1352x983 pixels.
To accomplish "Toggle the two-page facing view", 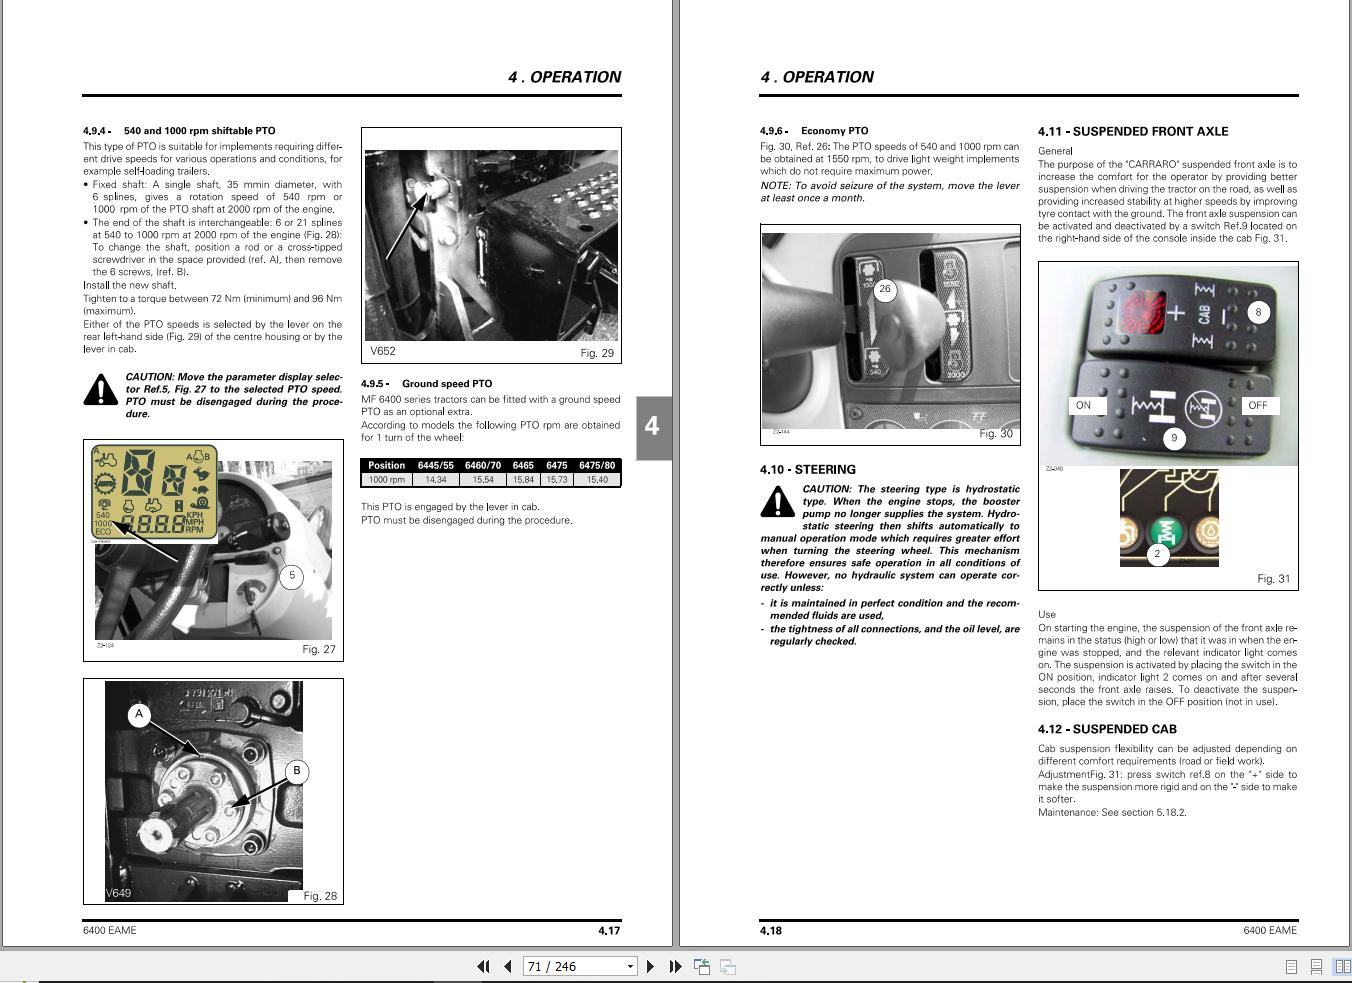I will click(x=1341, y=967).
